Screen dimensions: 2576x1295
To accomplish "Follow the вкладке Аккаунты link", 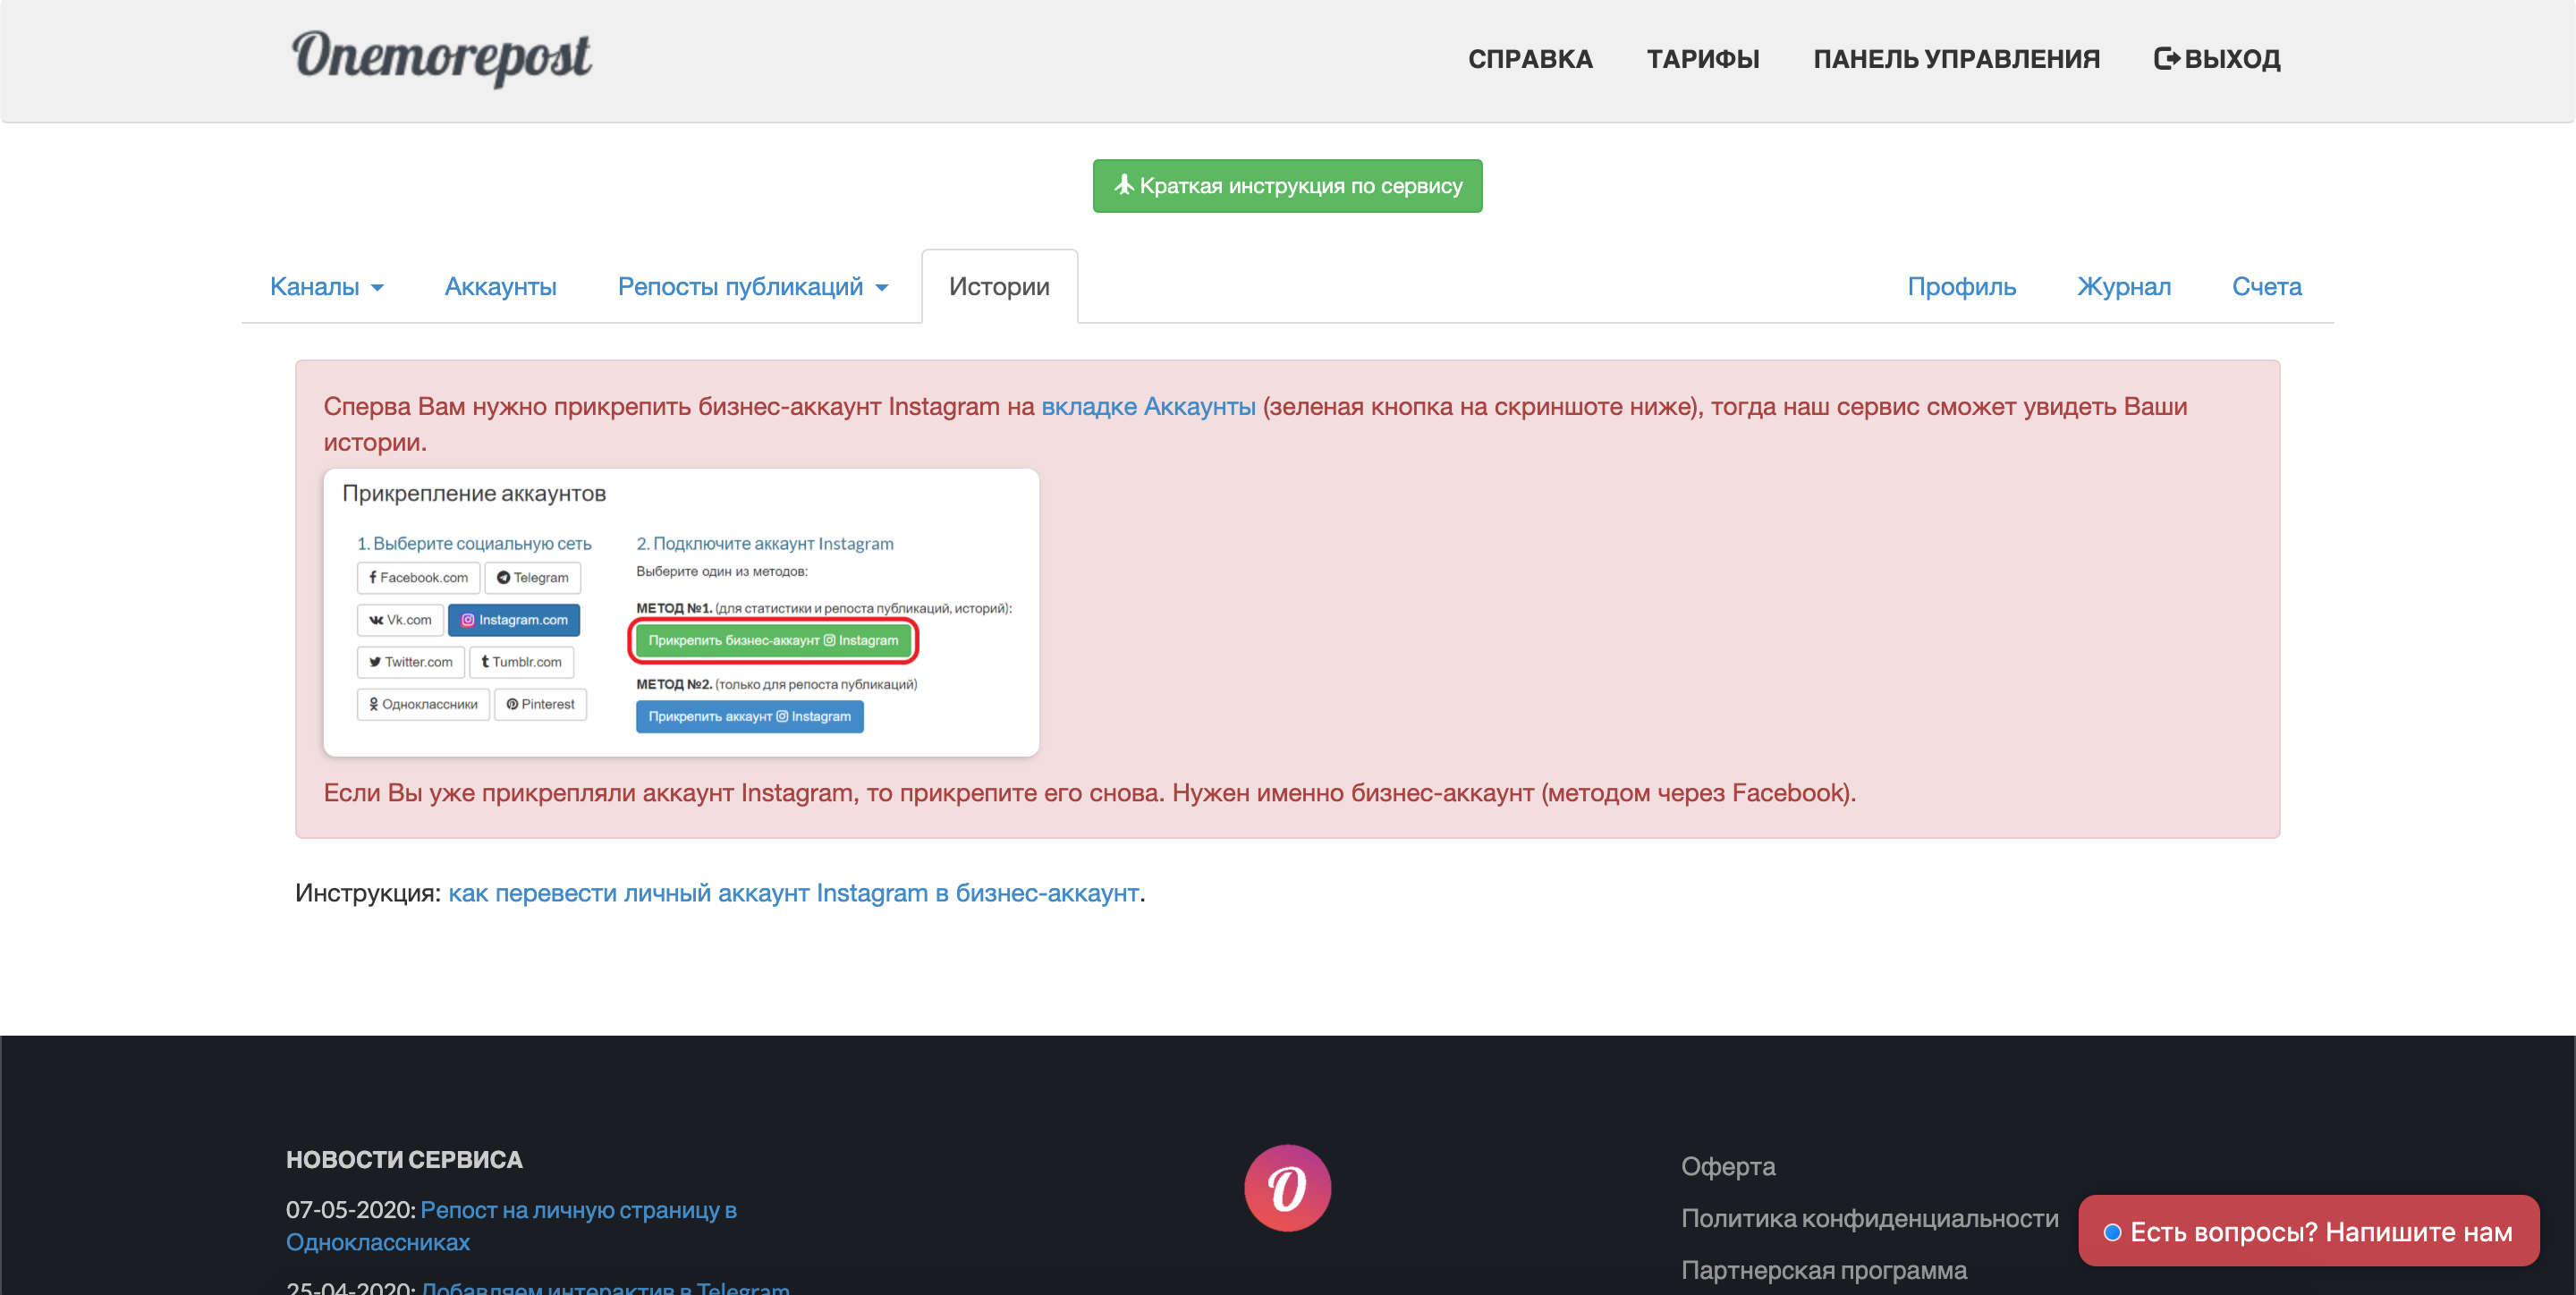I will pyautogui.click(x=1148, y=407).
